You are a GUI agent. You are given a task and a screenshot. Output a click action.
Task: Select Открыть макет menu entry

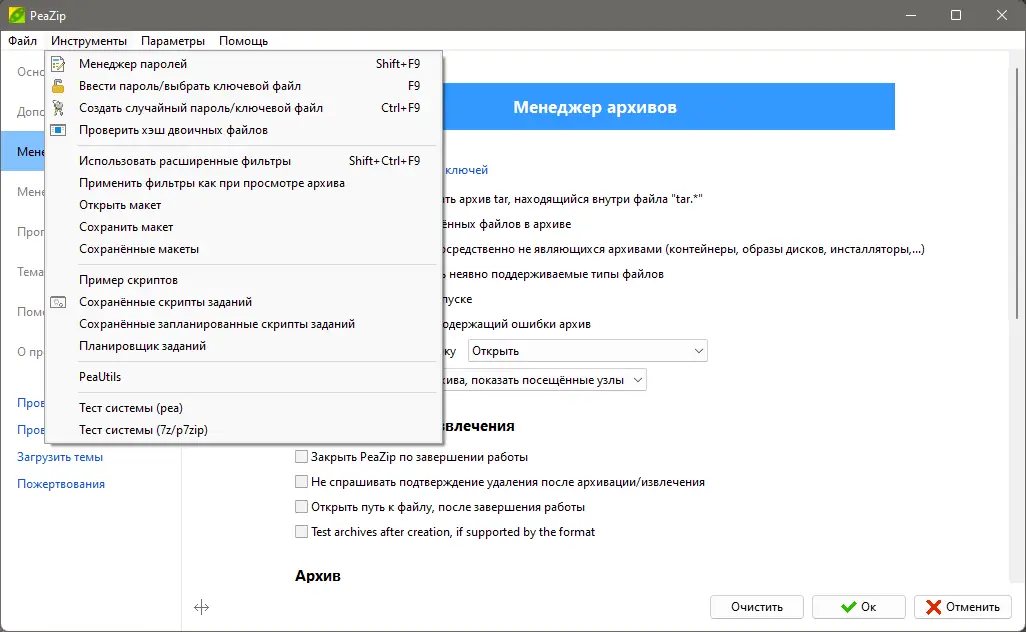243,205
